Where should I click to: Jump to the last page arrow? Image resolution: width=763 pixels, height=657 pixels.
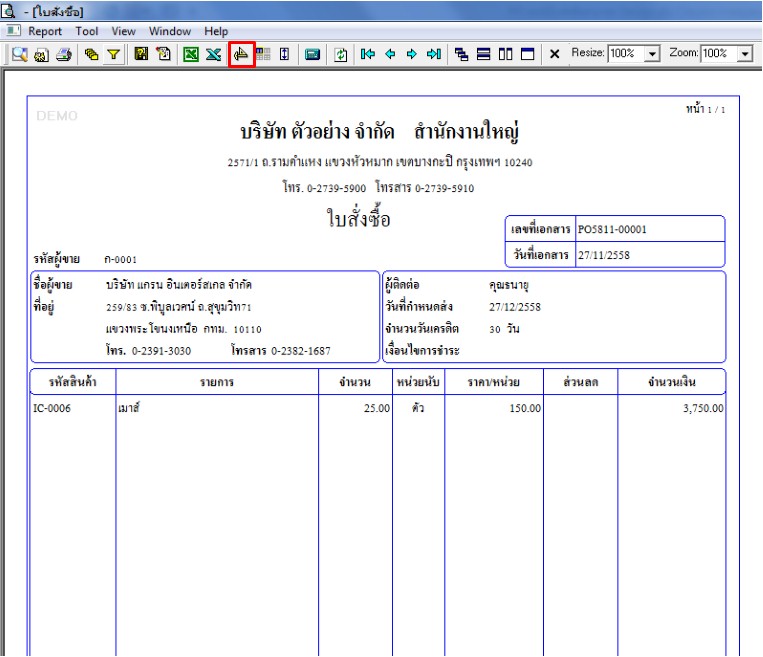pos(433,54)
